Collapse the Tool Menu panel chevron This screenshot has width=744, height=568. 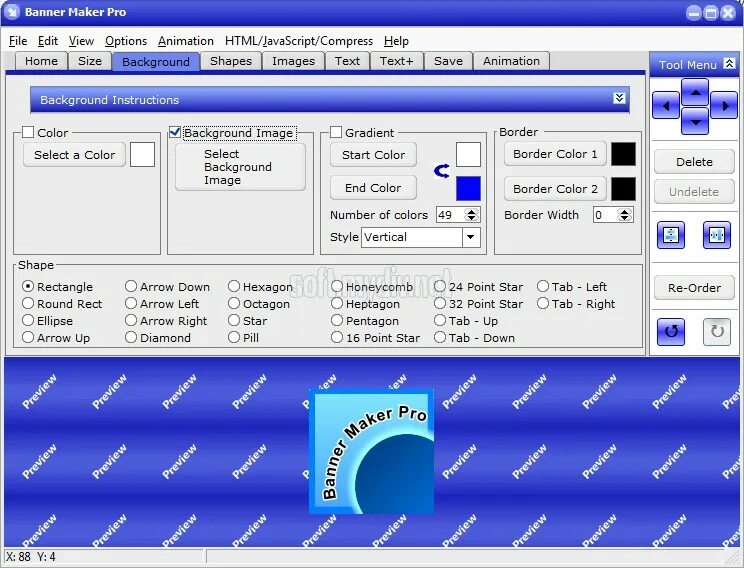(x=729, y=64)
